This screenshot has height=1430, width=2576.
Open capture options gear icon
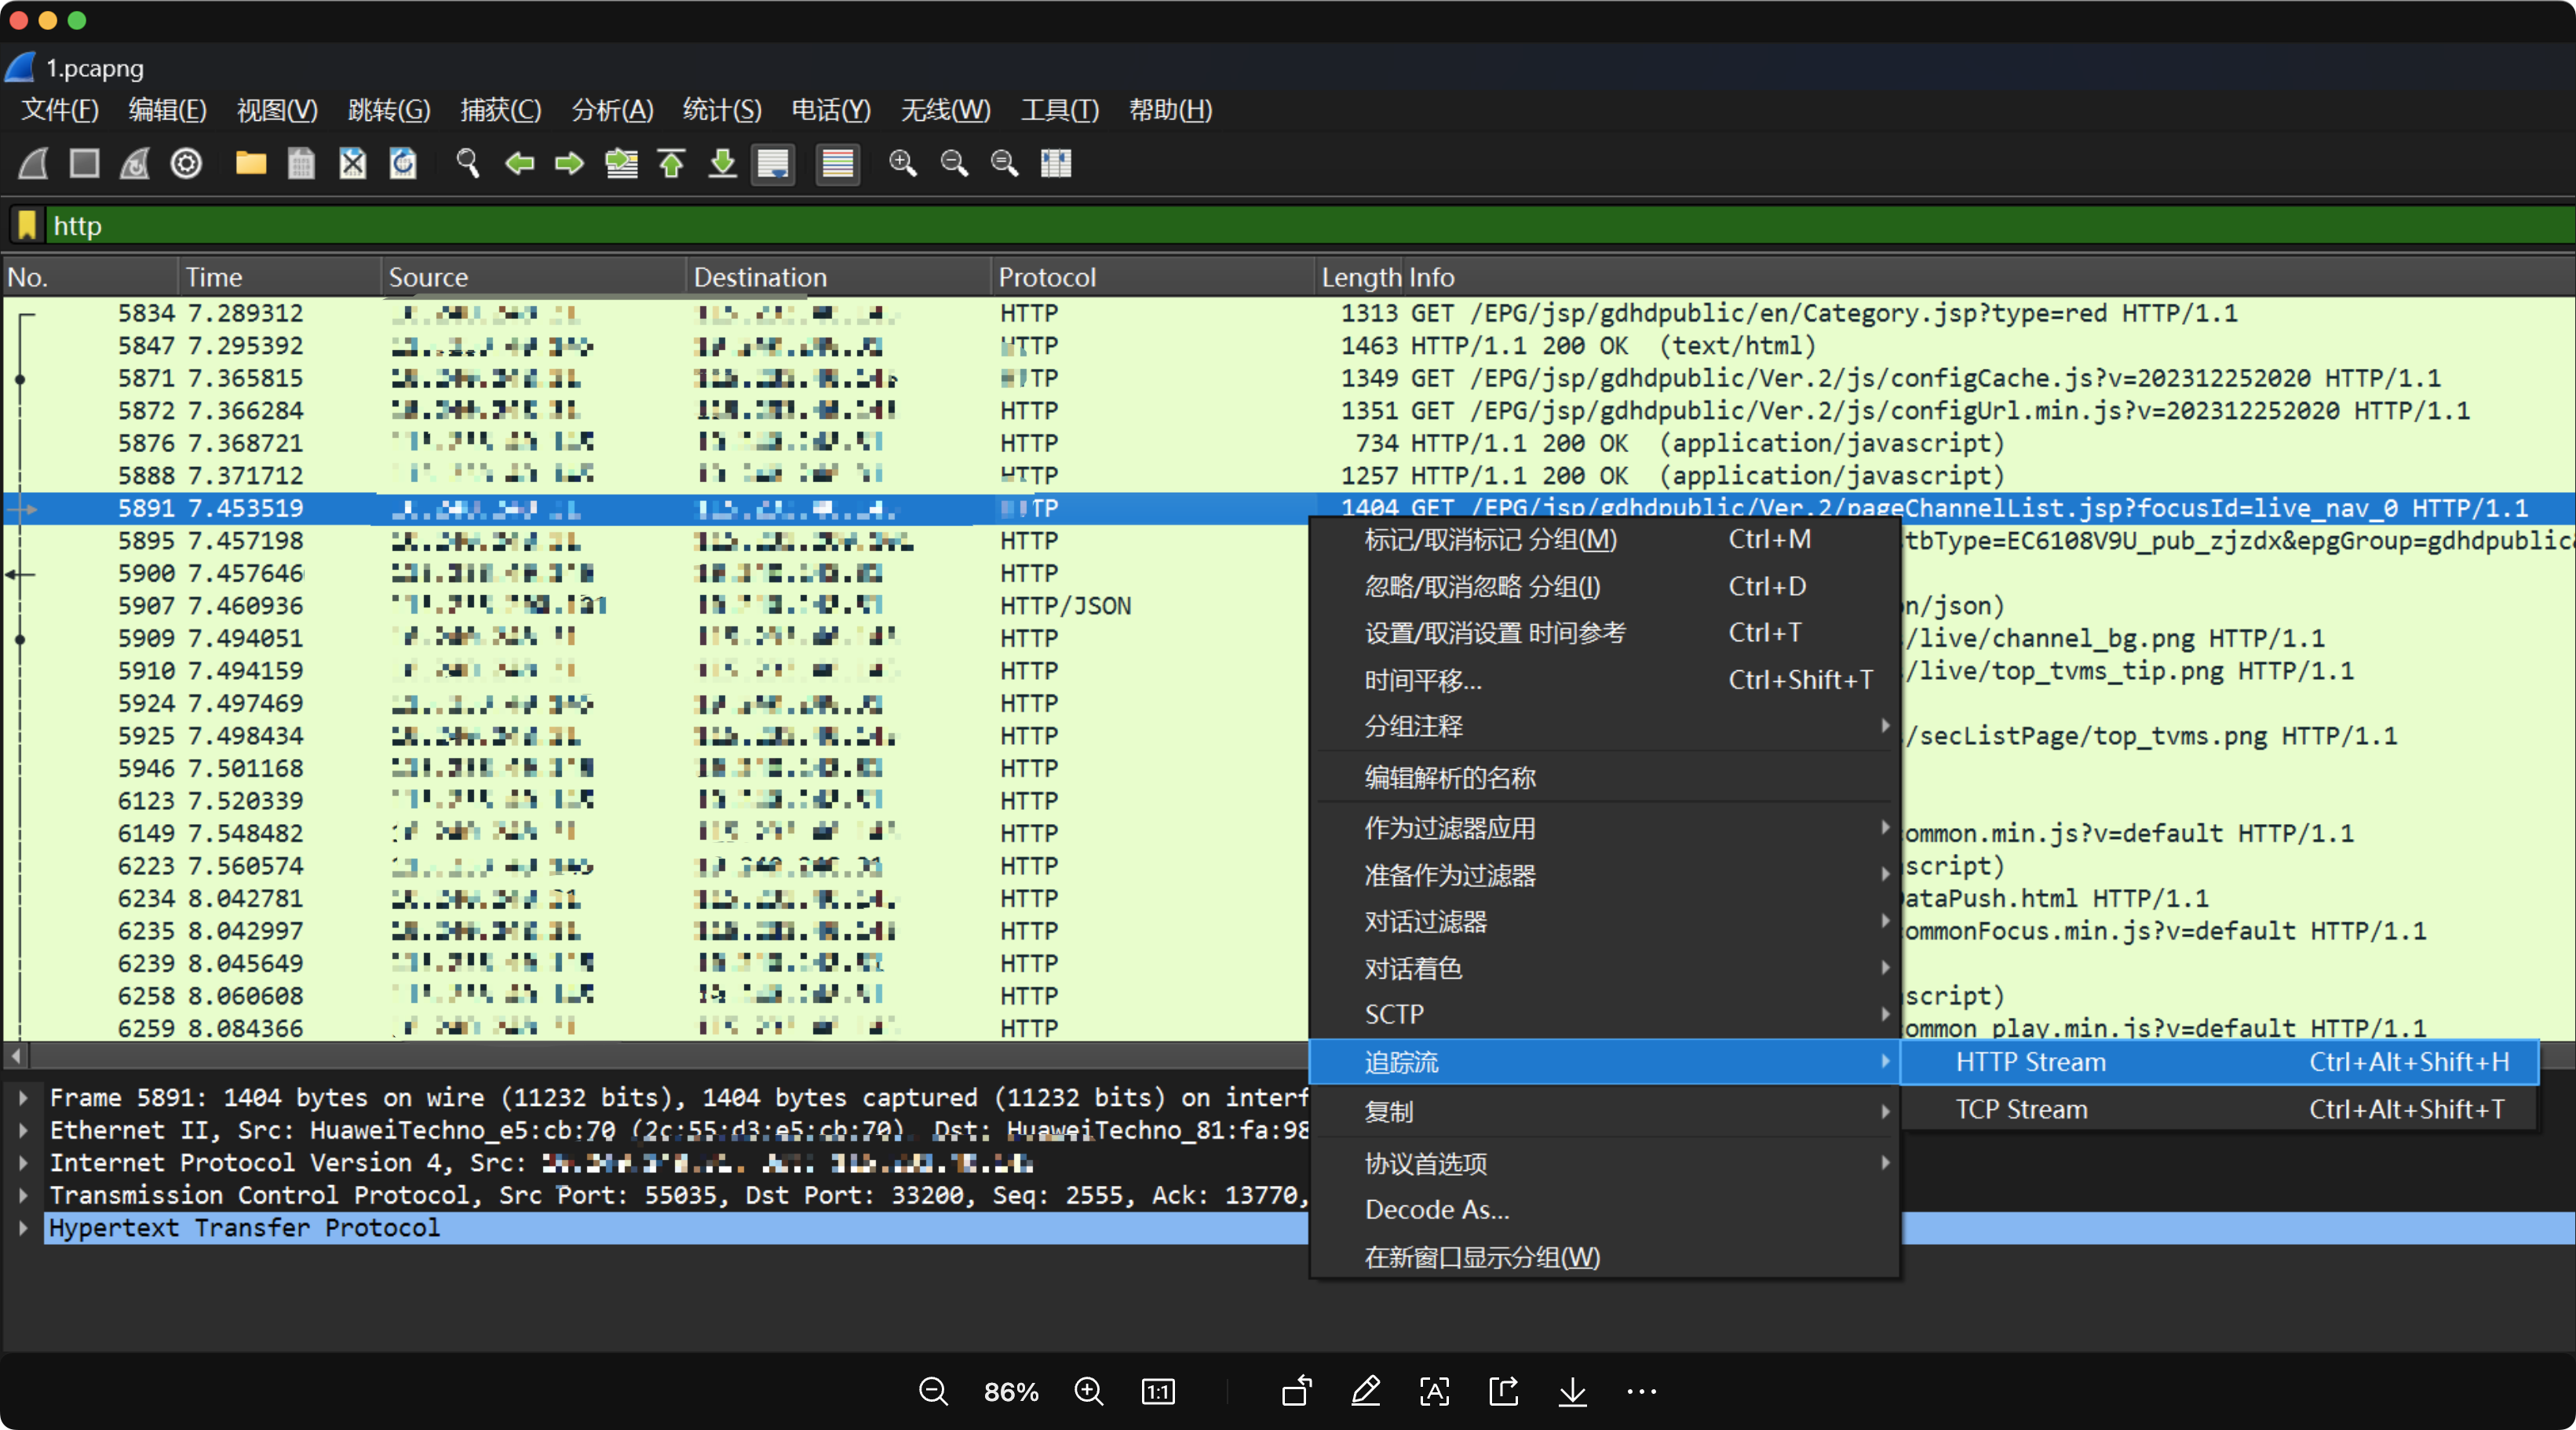coord(186,163)
